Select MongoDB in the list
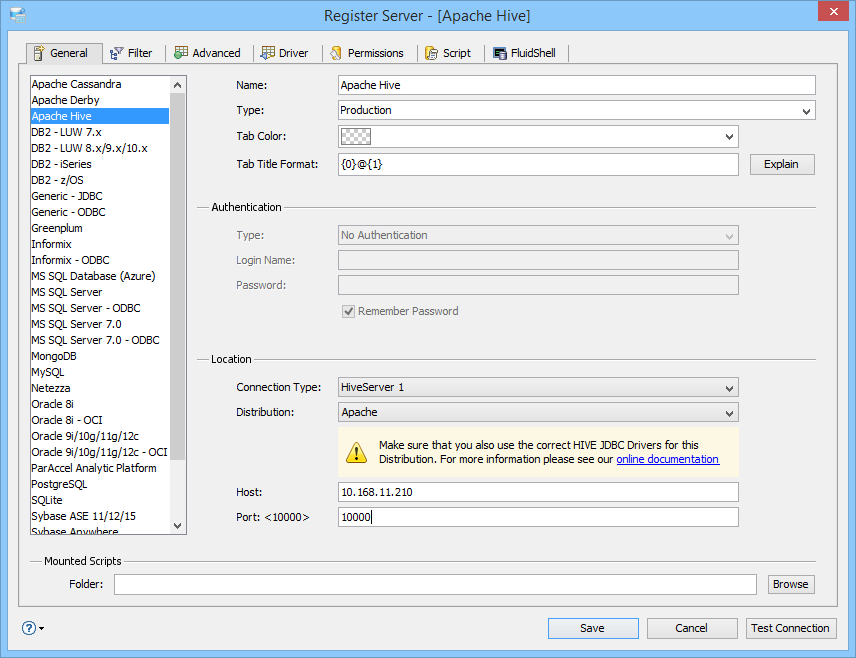Image resolution: width=856 pixels, height=658 pixels. point(100,356)
